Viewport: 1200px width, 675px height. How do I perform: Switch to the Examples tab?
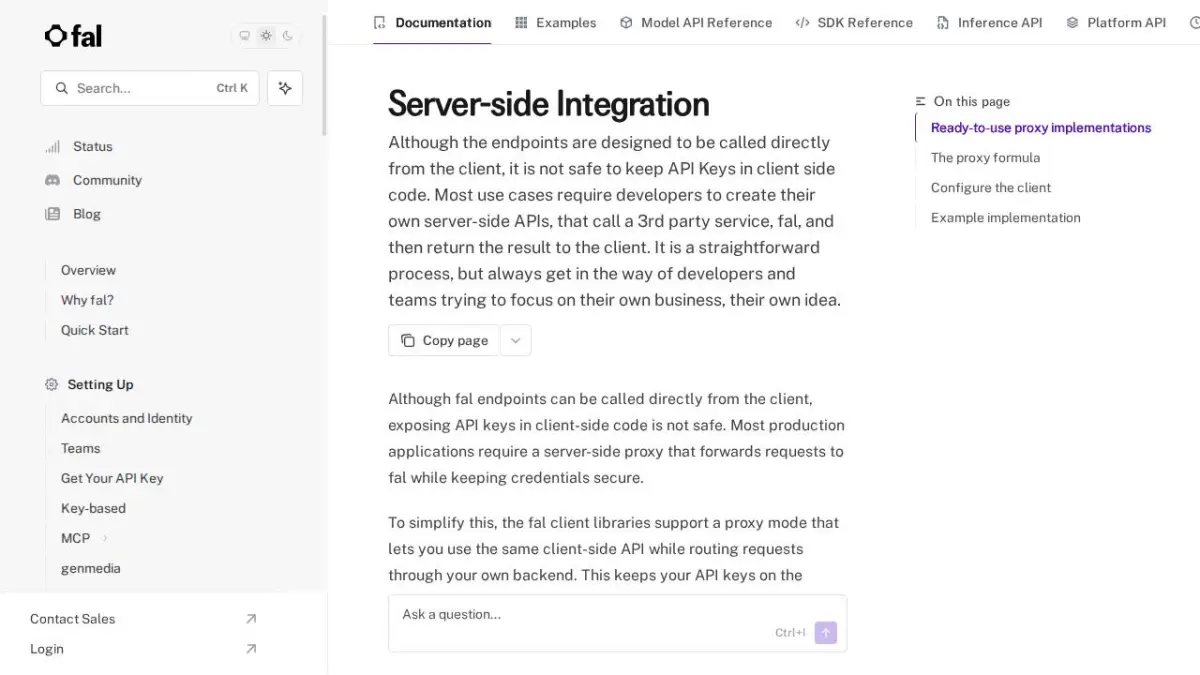pos(555,22)
